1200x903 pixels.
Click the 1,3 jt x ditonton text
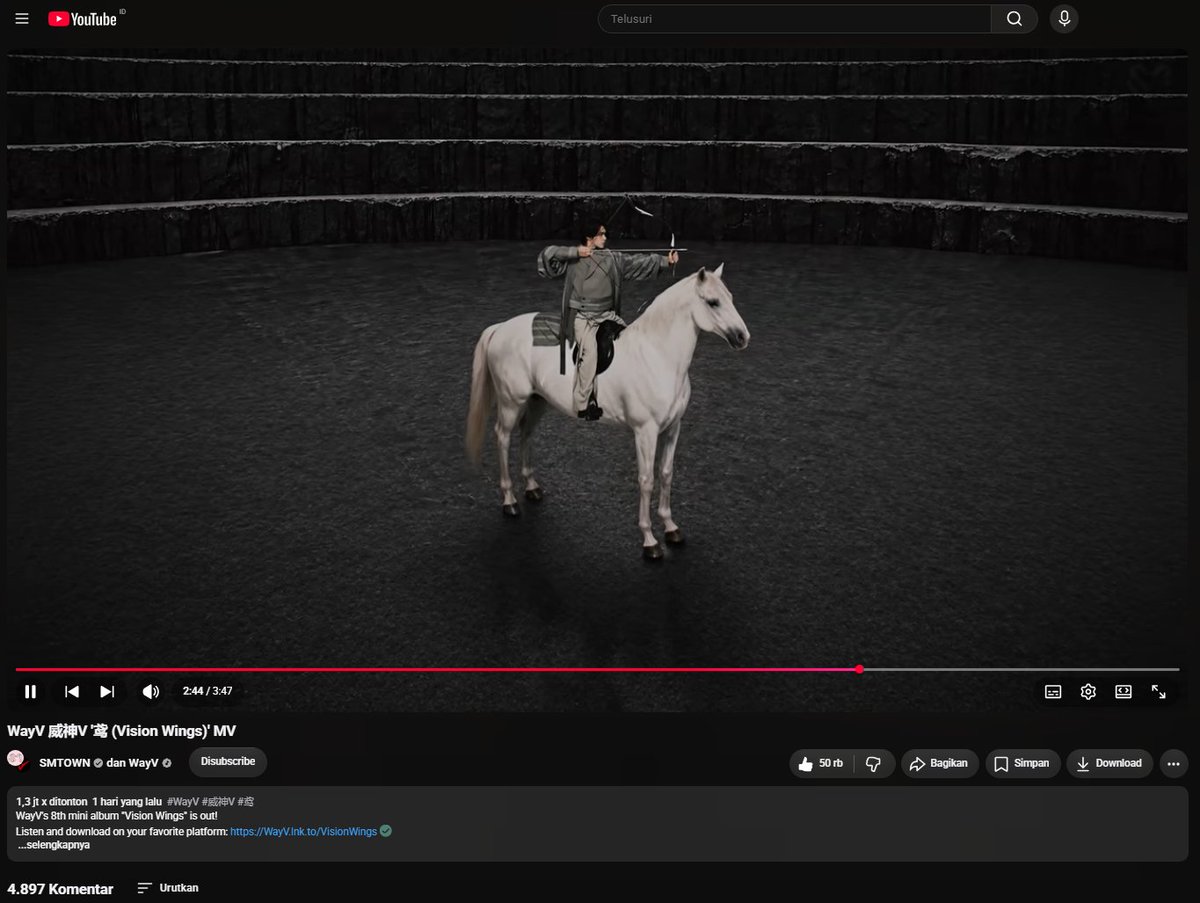pos(52,802)
